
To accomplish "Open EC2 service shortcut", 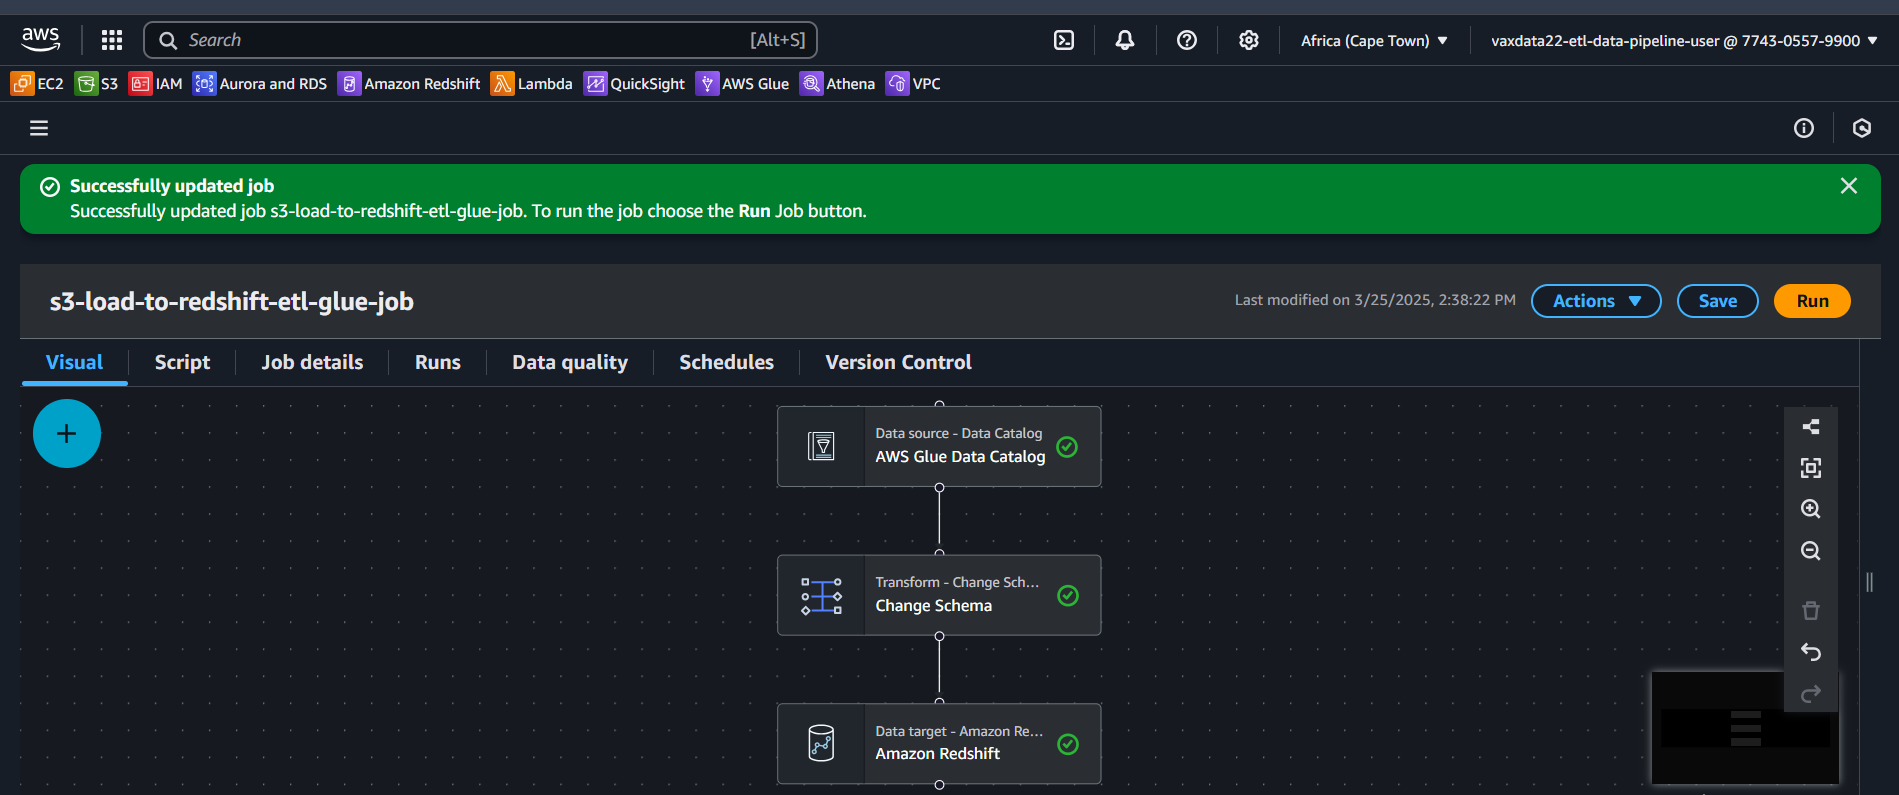I will [37, 84].
